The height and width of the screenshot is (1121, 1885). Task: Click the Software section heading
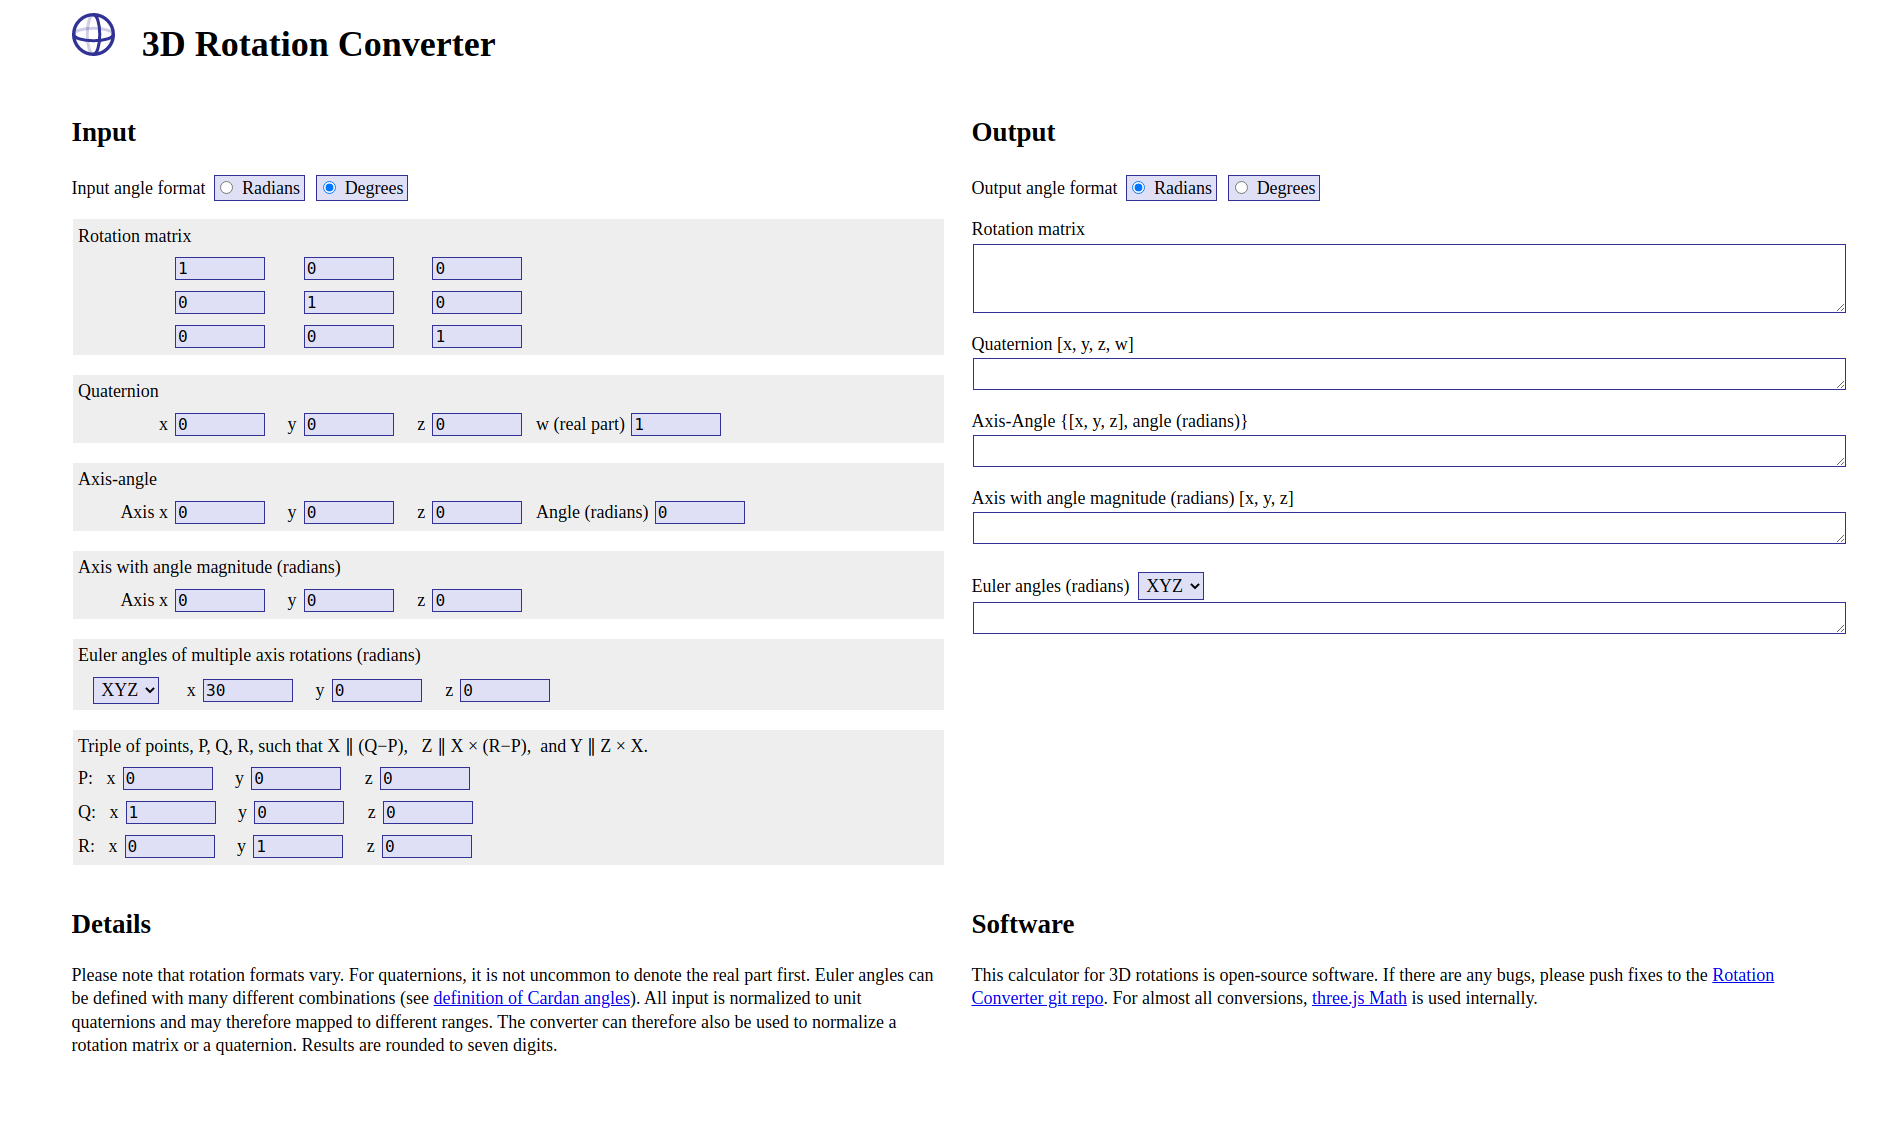pos(1023,924)
